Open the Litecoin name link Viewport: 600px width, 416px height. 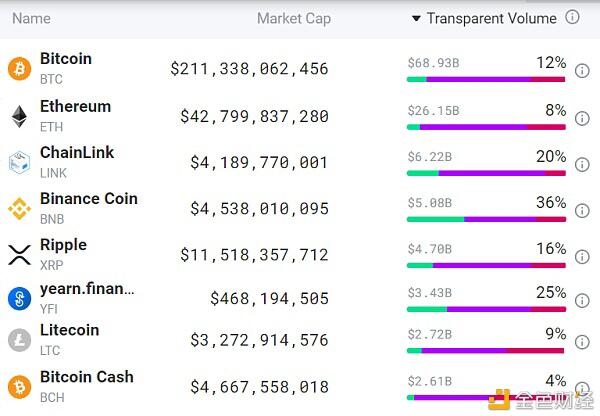70,330
